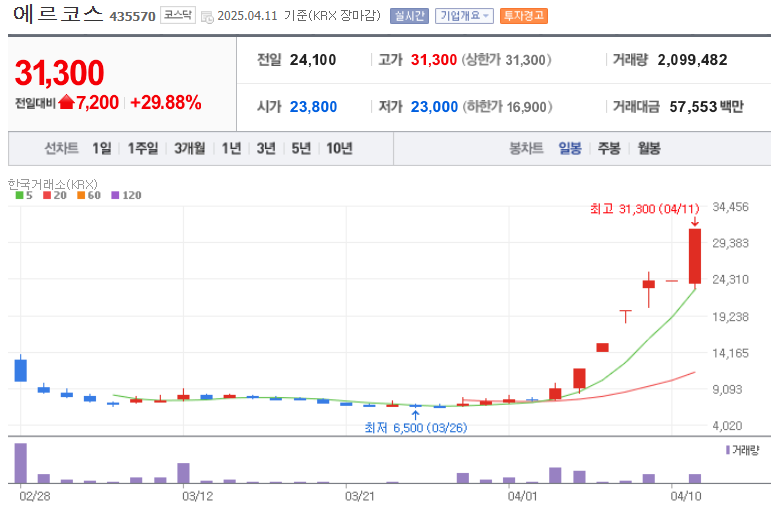Switch to 주봉 weekly candle chart
This screenshot has width=771, height=510.
coord(609,148)
